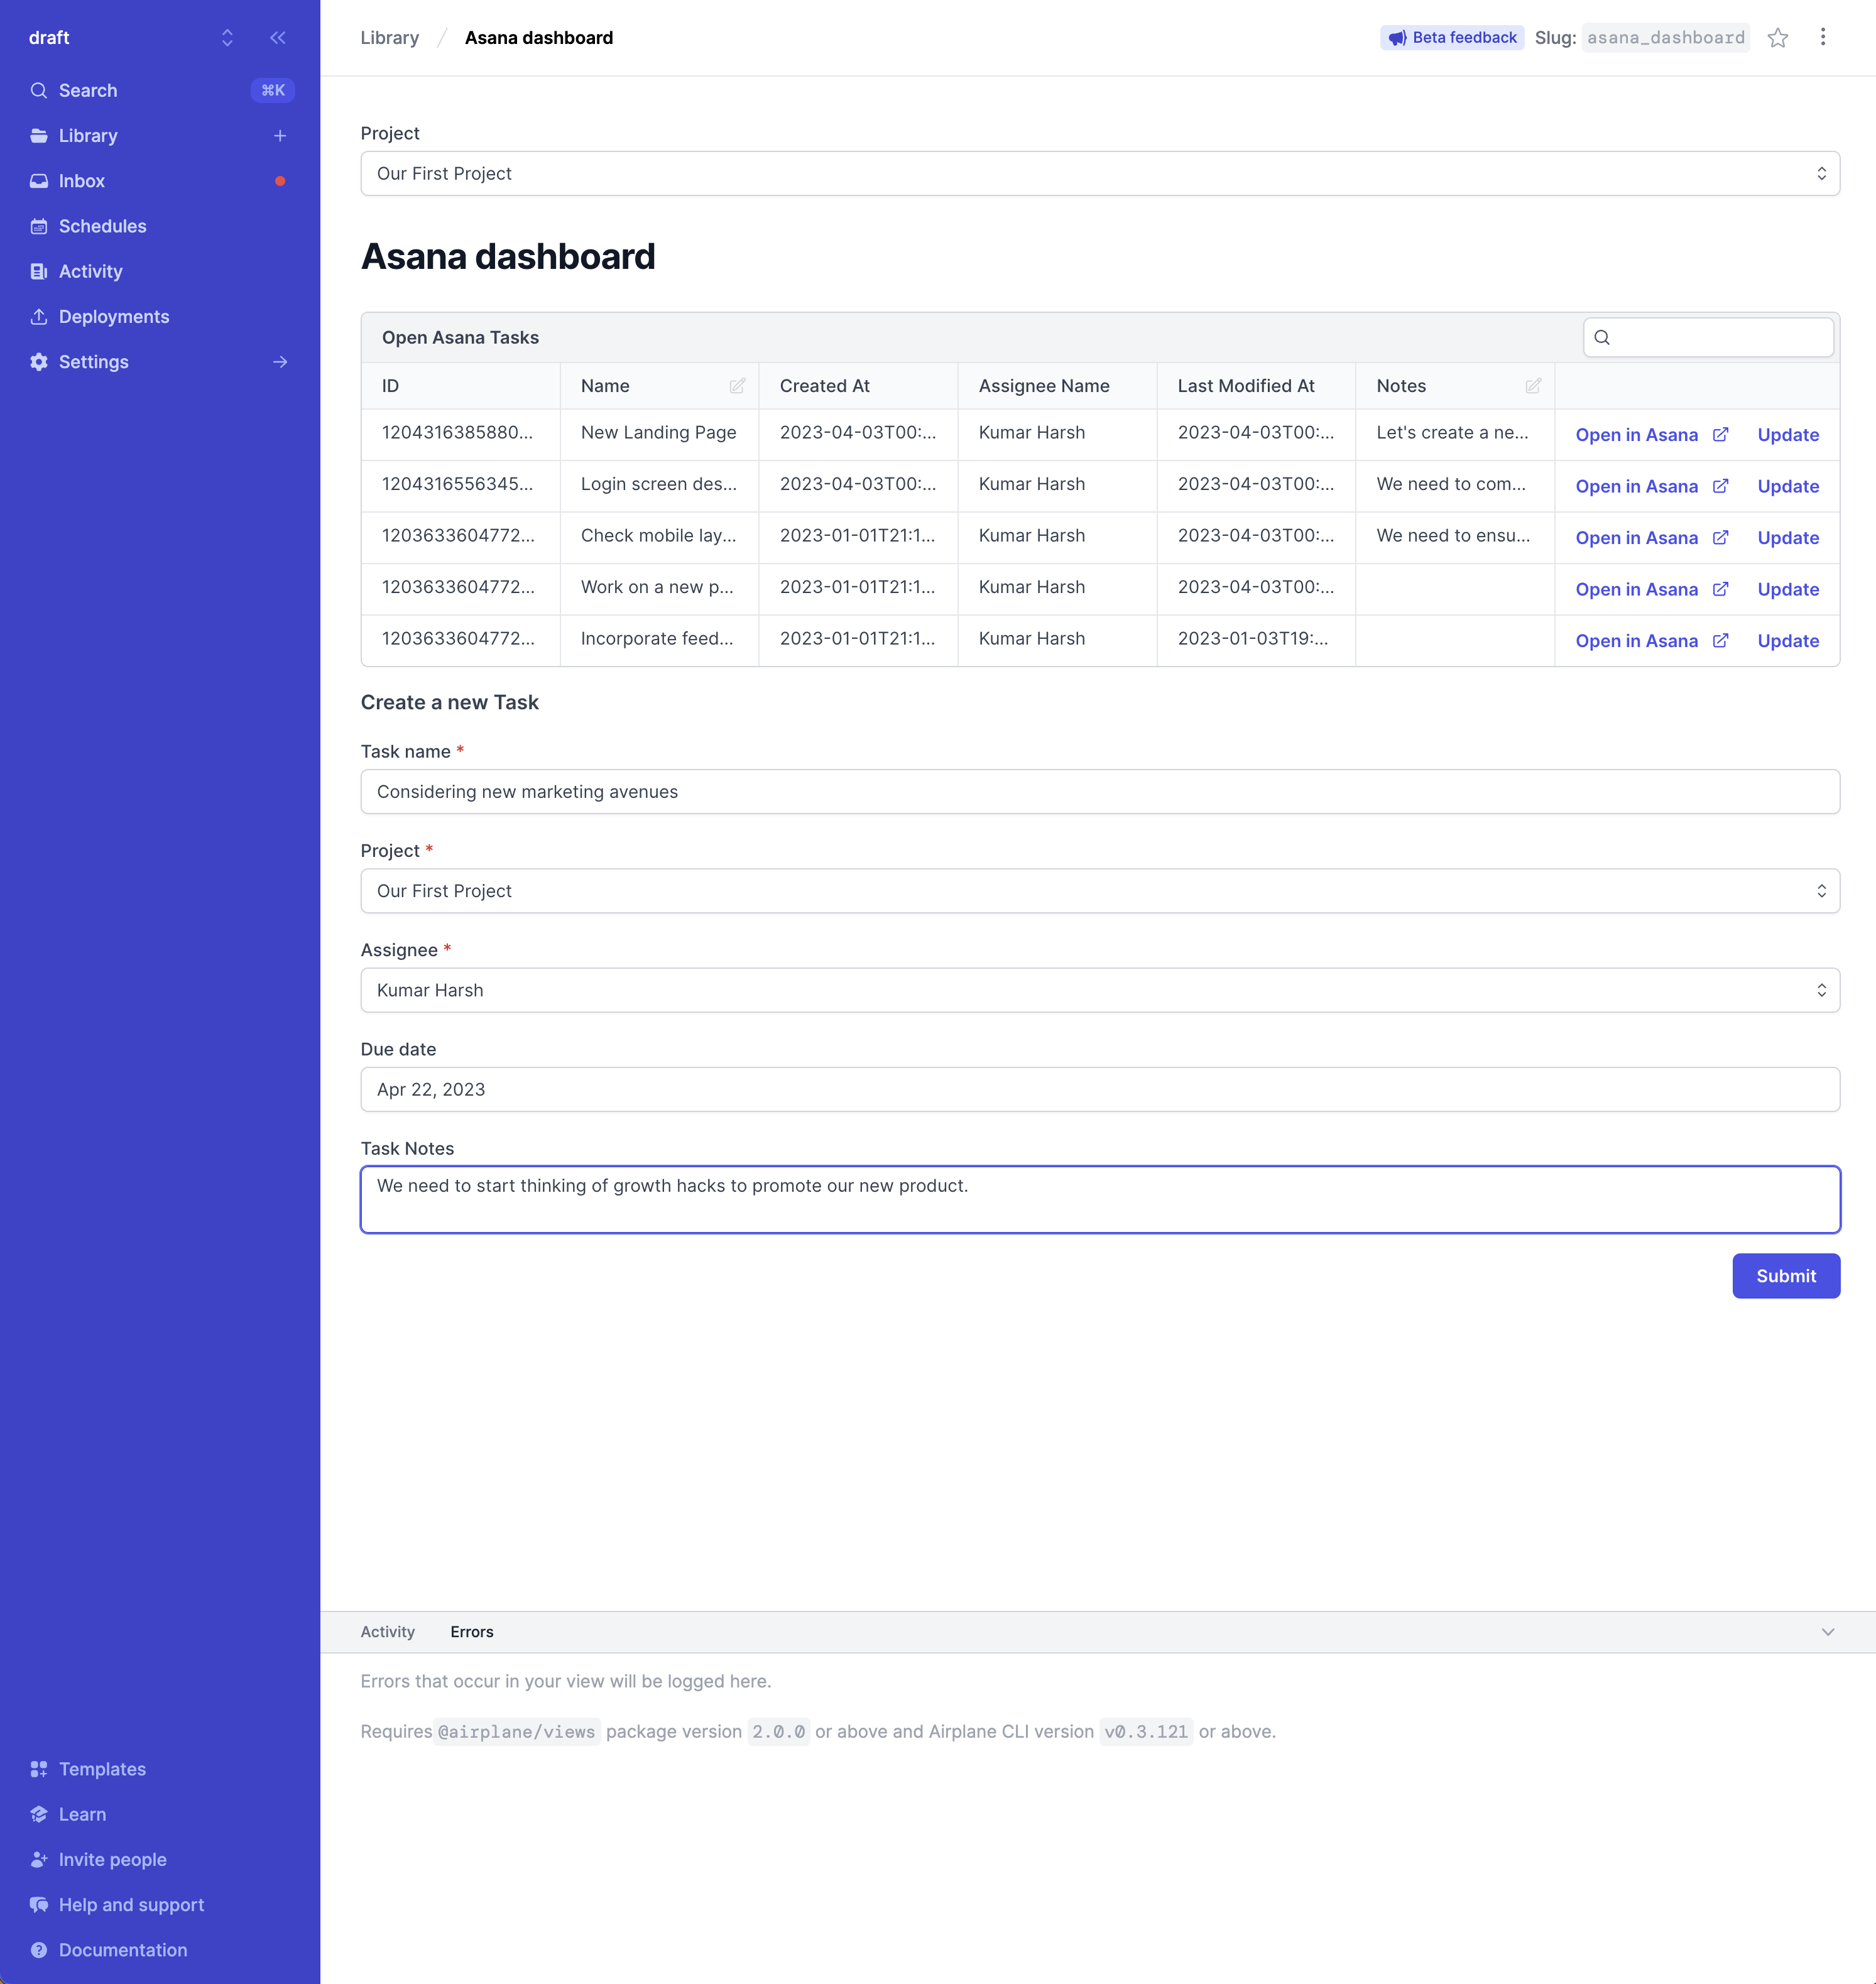Click the Assignee Name column header

(1057, 386)
